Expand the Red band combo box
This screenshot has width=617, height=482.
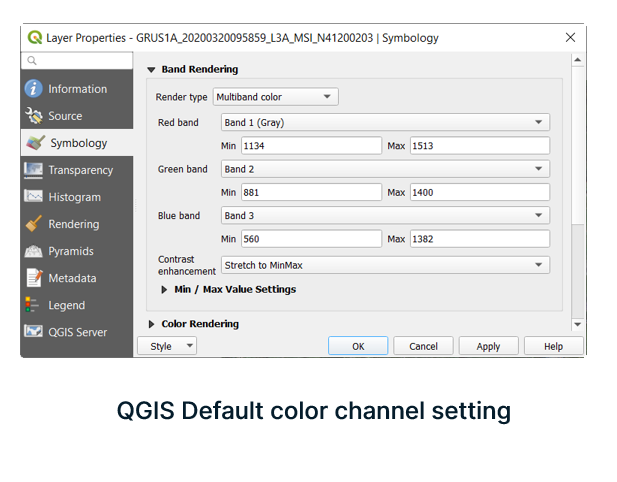385,123
